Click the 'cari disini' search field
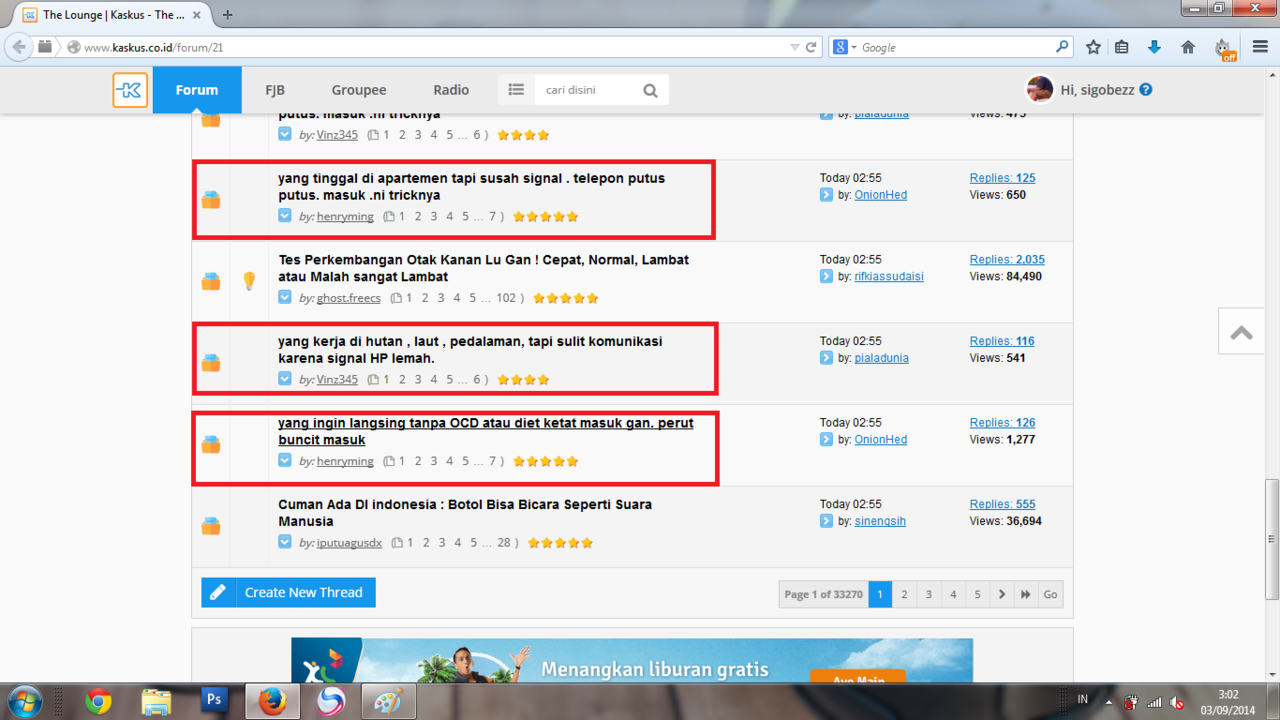The height and width of the screenshot is (720, 1280). (585, 90)
